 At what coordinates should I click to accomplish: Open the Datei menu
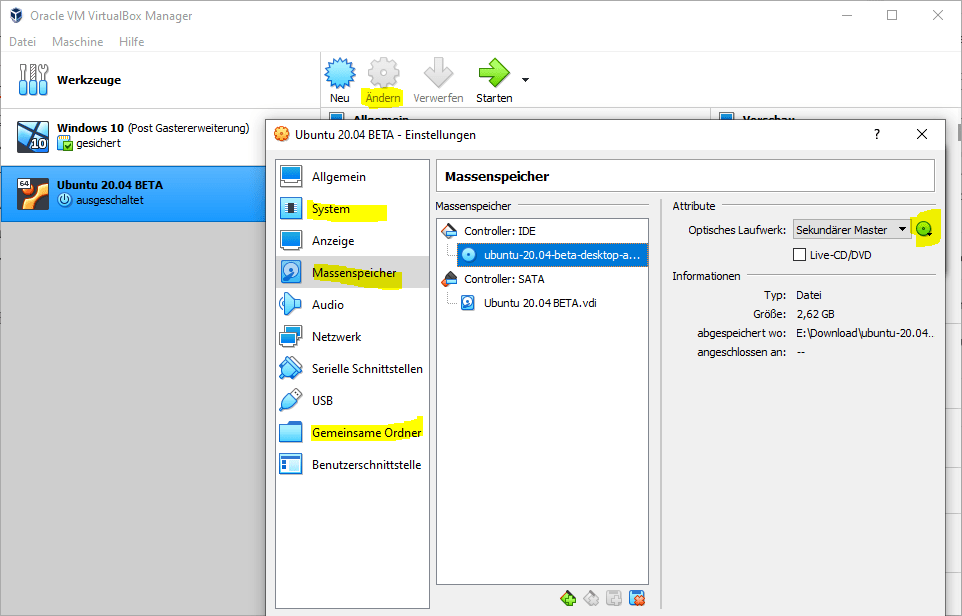[23, 42]
